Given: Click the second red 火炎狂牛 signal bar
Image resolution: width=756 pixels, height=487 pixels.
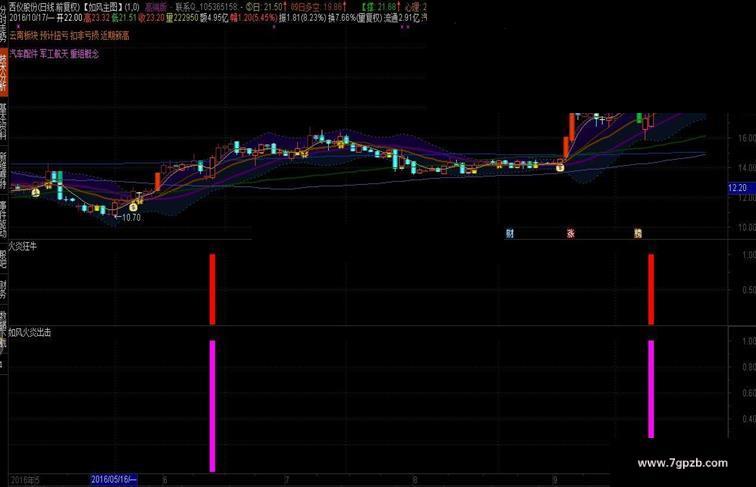Looking at the screenshot, I should (651, 289).
